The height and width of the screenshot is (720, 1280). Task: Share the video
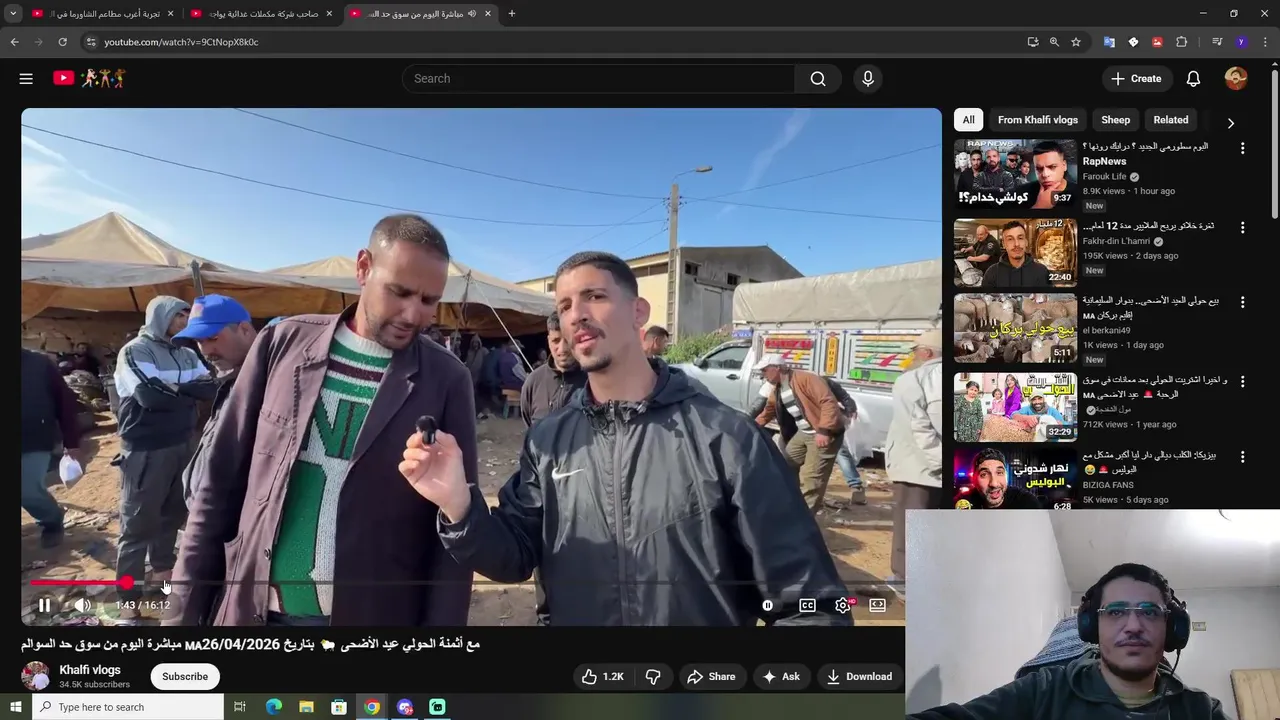[x=711, y=677]
